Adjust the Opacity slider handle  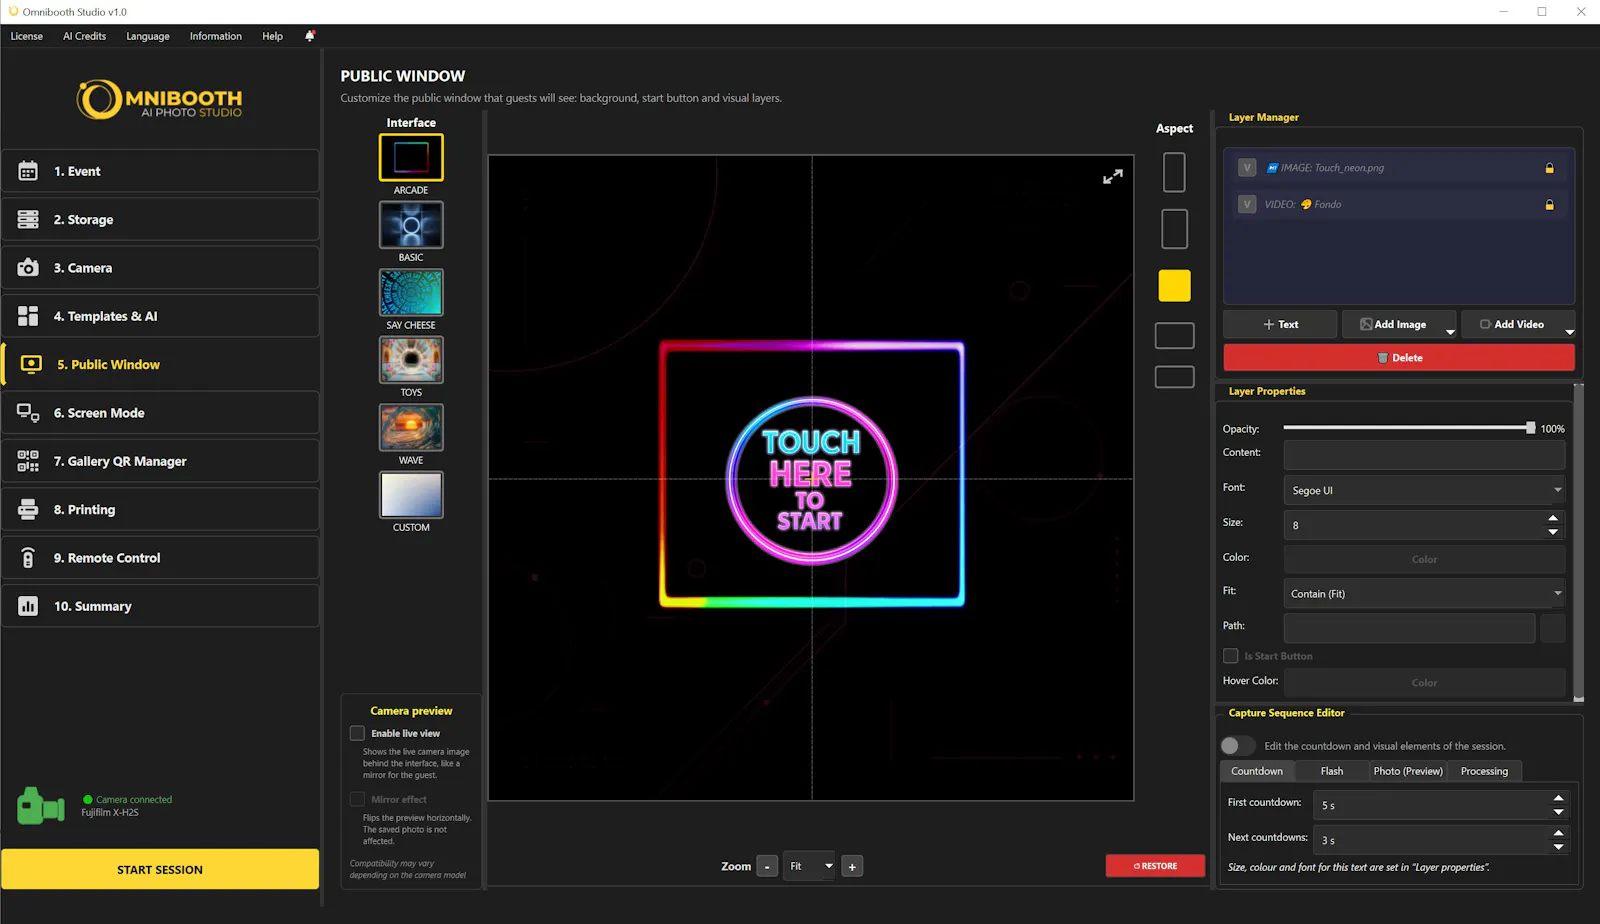(1531, 428)
